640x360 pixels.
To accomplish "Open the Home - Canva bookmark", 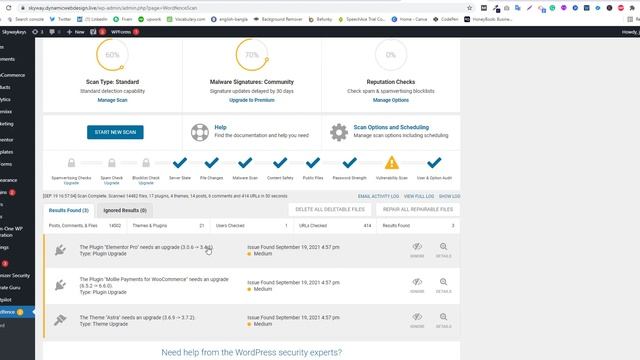I will [x=409, y=19].
